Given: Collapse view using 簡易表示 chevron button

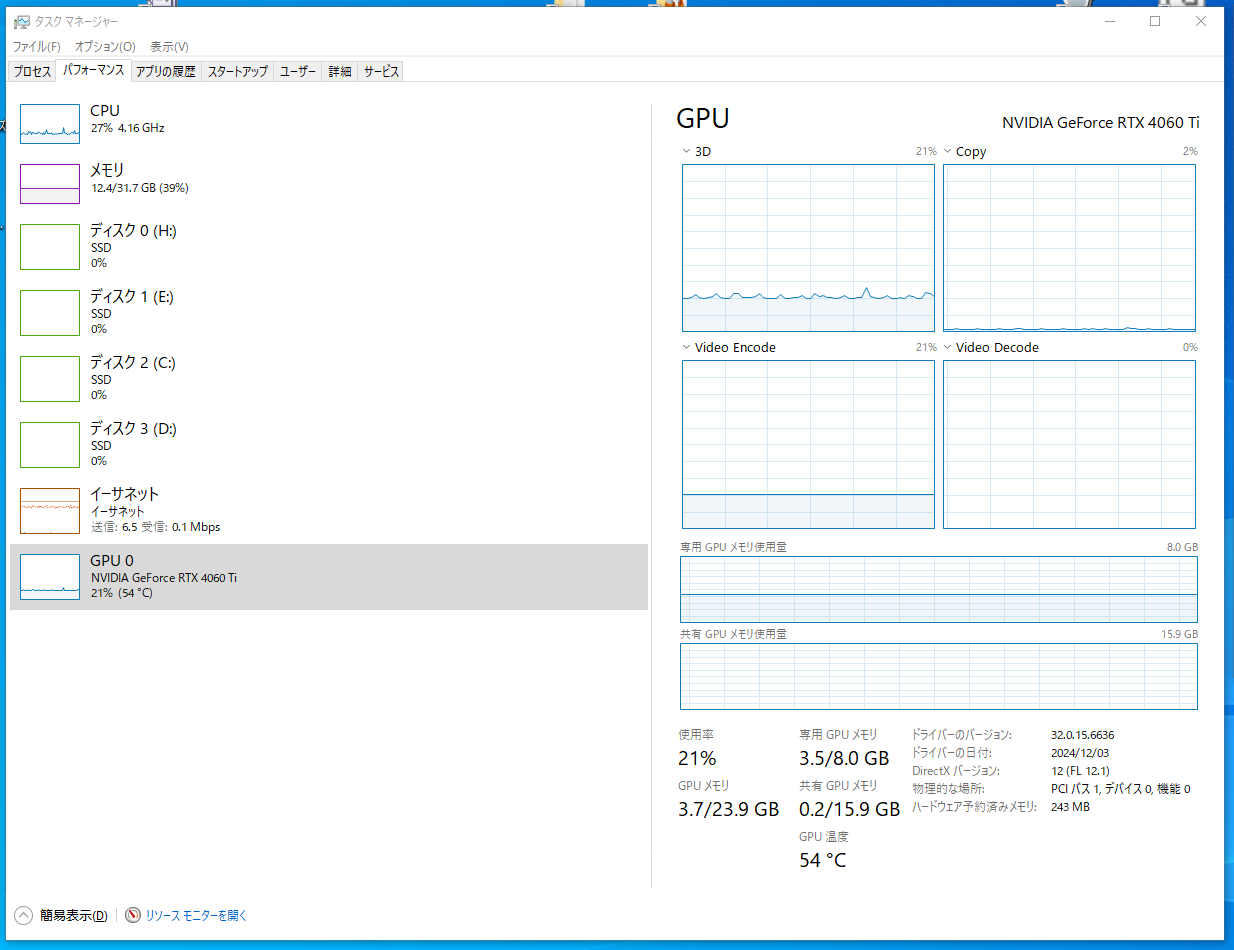Looking at the screenshot, I should click(x=23, y=915).
